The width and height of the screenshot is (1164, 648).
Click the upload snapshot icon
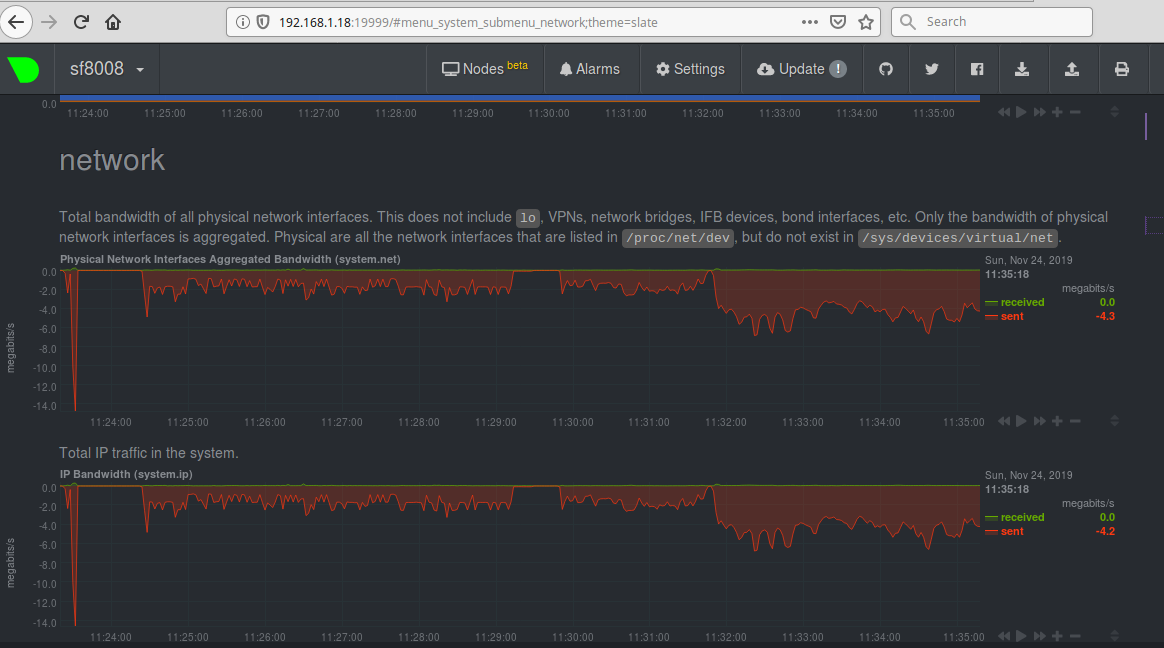pyautogui.click(x=1072, y=69)
